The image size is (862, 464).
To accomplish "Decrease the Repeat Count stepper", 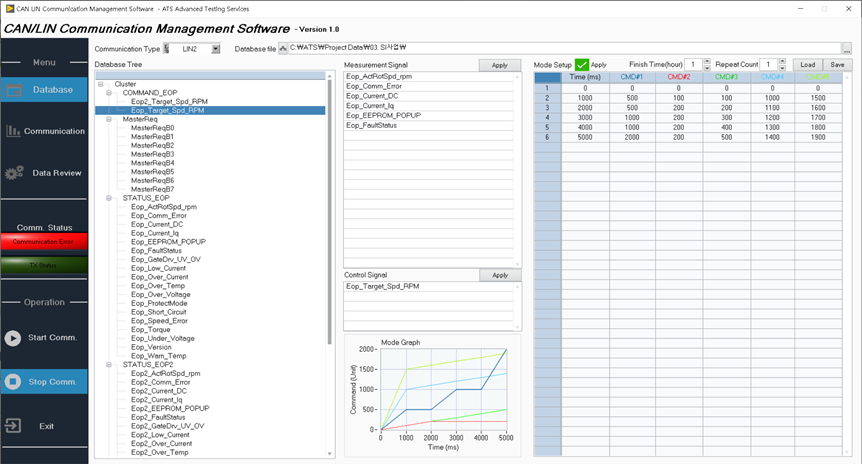I will tap(782, 68).
